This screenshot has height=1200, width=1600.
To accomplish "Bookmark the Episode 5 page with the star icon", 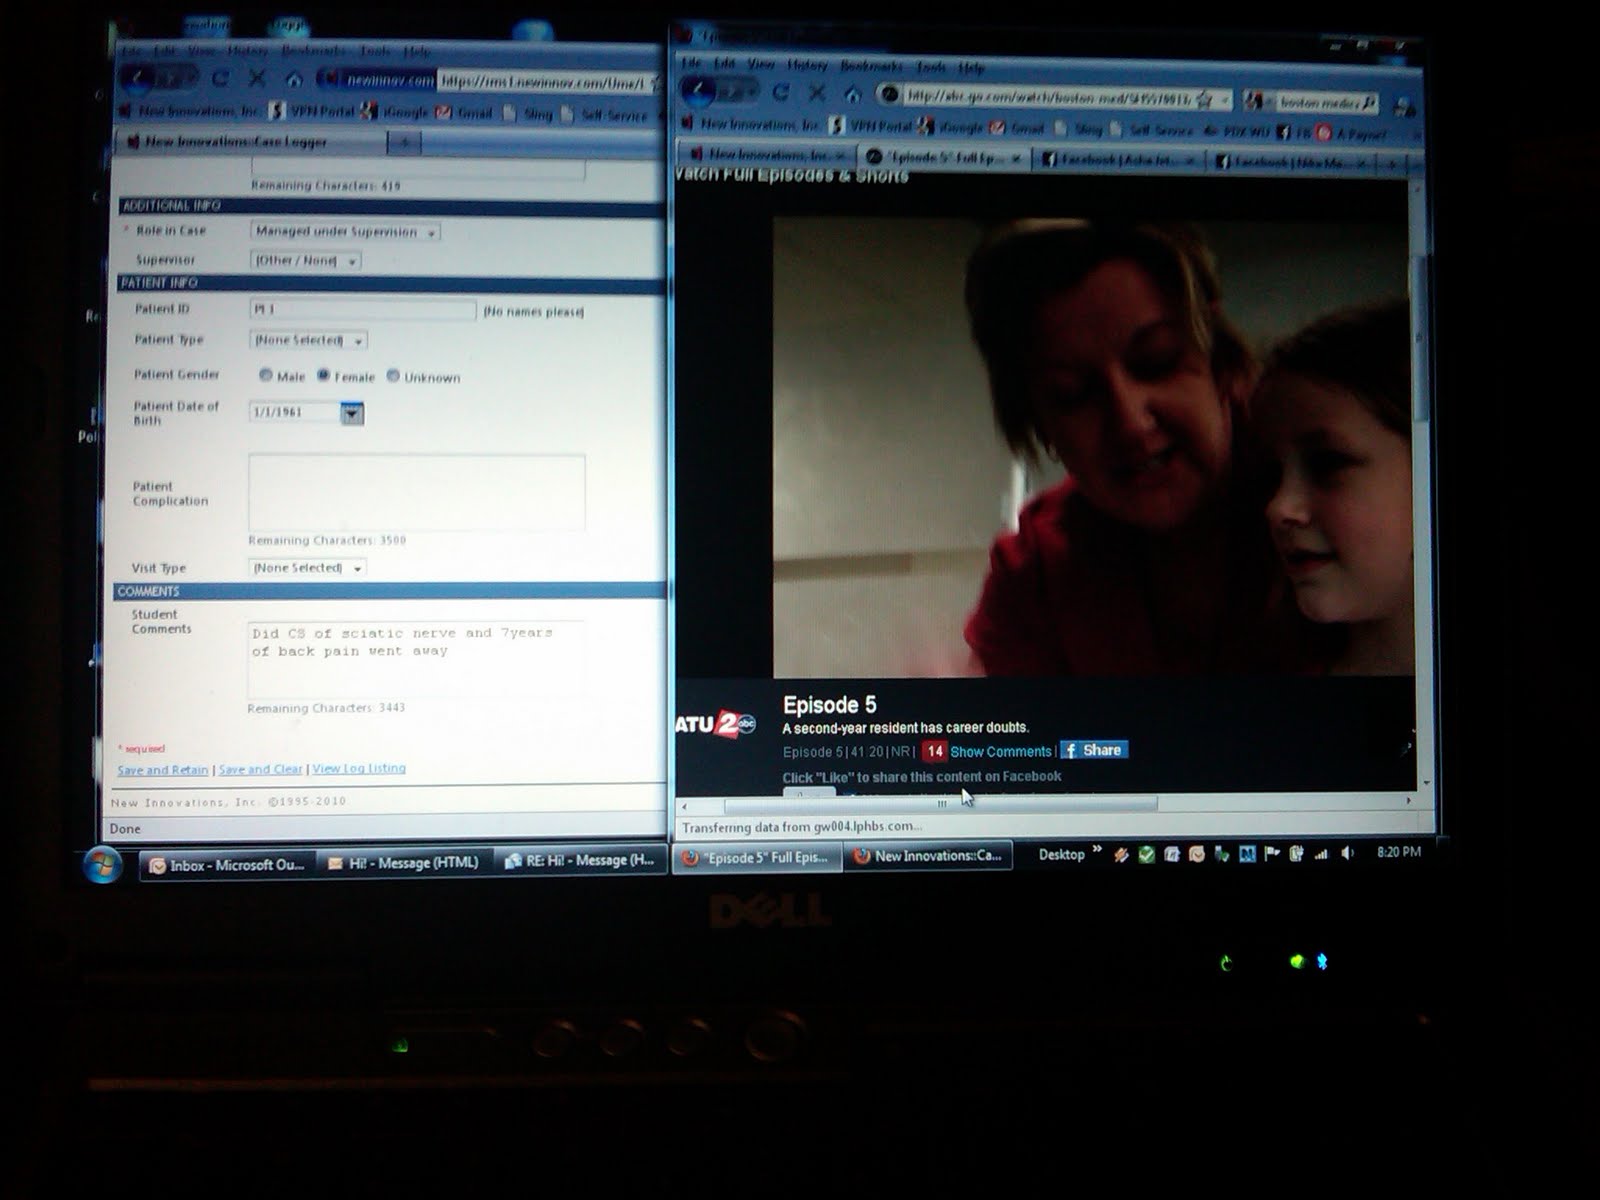I will [x=1205, y=98].
